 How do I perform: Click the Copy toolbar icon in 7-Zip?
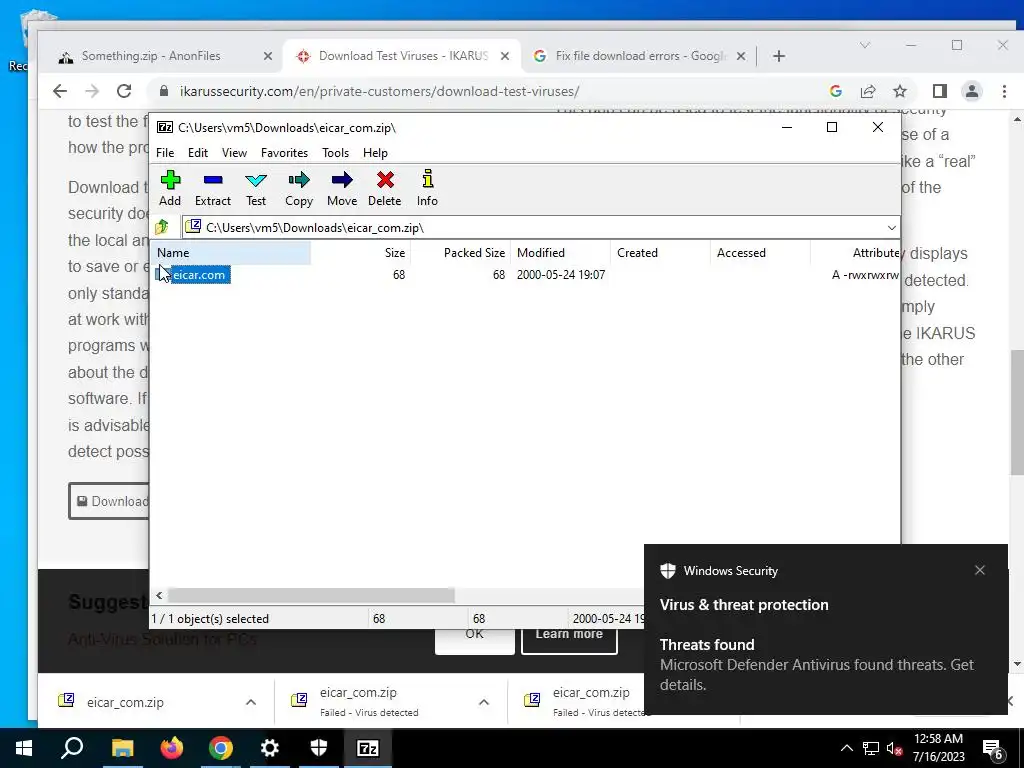click(x=298, y=188)
